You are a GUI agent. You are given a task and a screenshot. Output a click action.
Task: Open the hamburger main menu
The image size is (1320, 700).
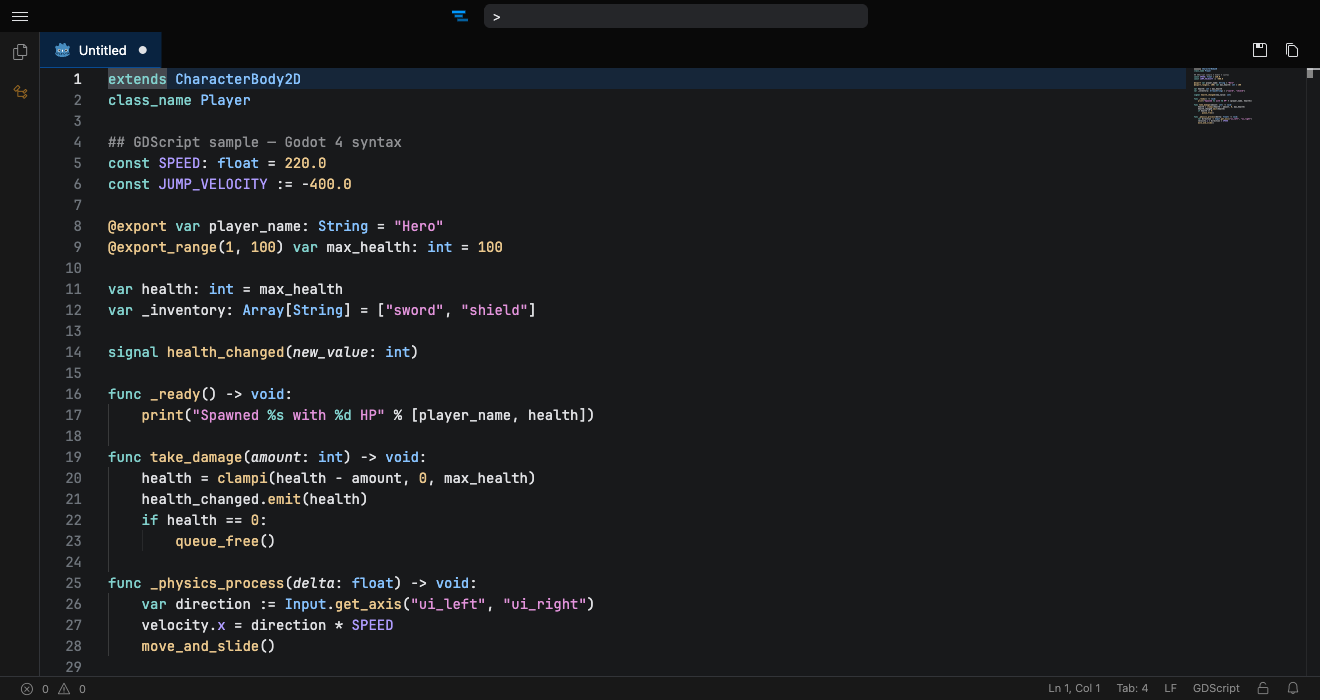20,16
